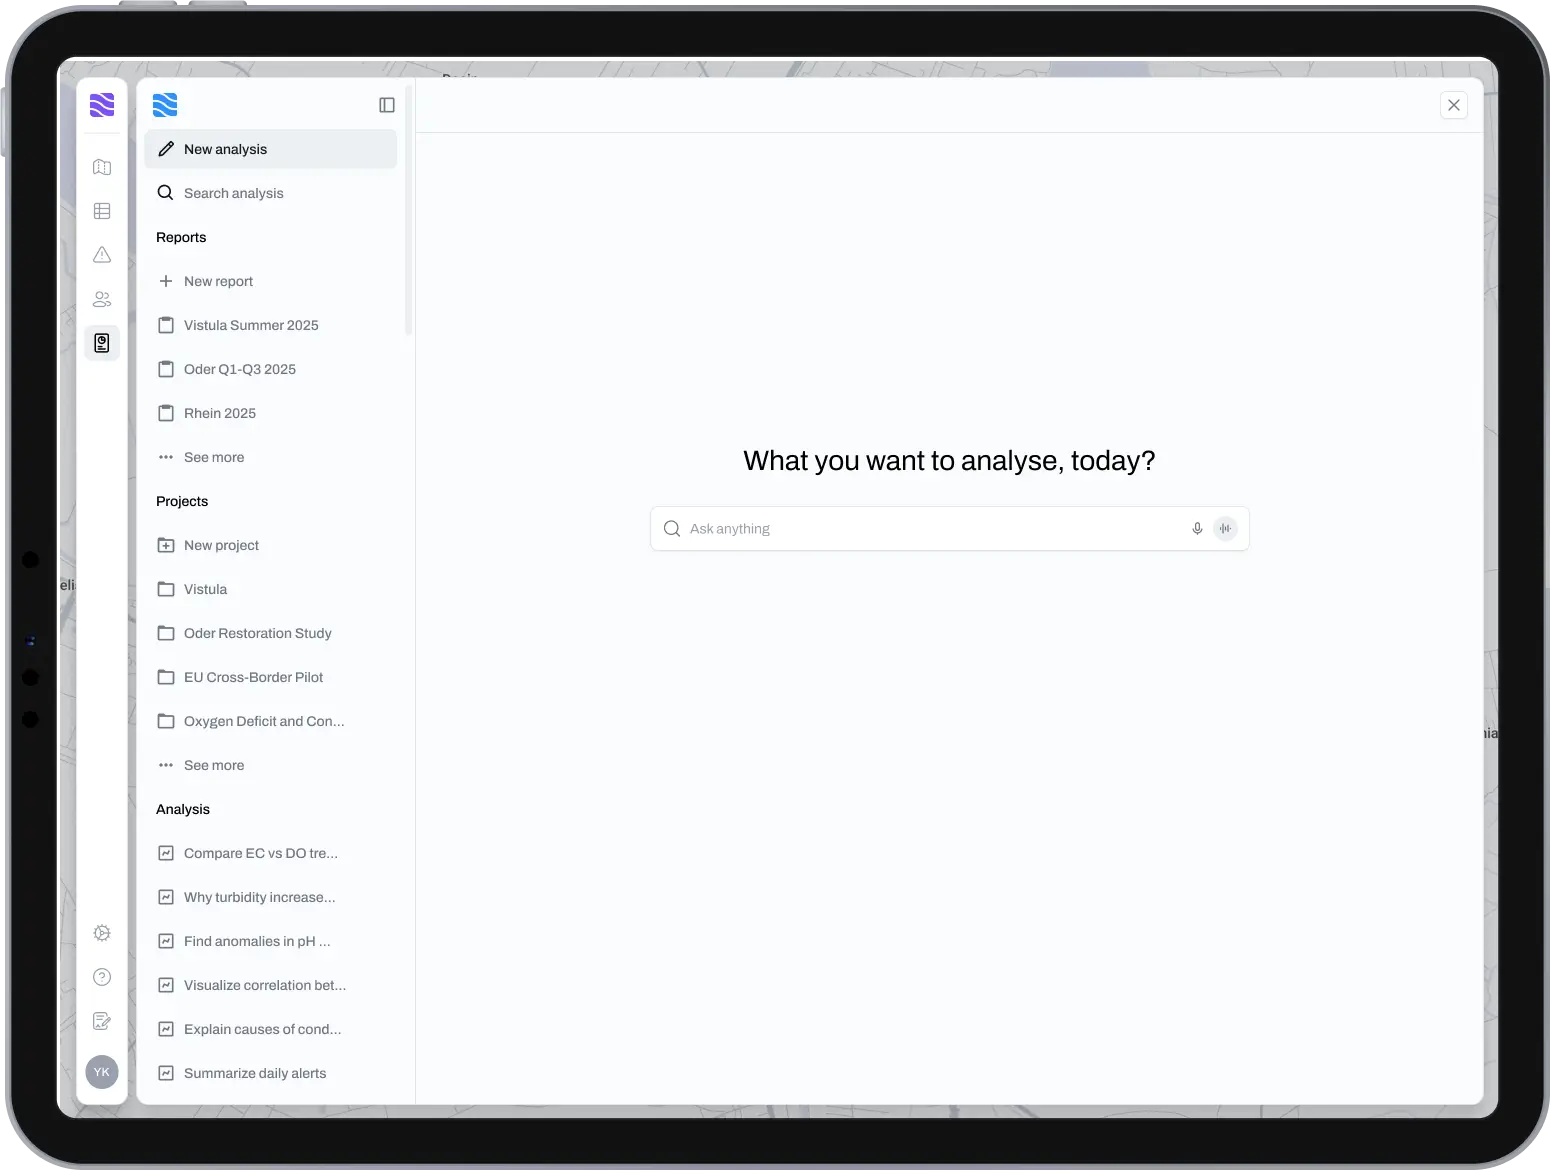Open the Vistula Summer 2025 report
This screenshot has width=1551, height=1171.
[x=251, y=325]
